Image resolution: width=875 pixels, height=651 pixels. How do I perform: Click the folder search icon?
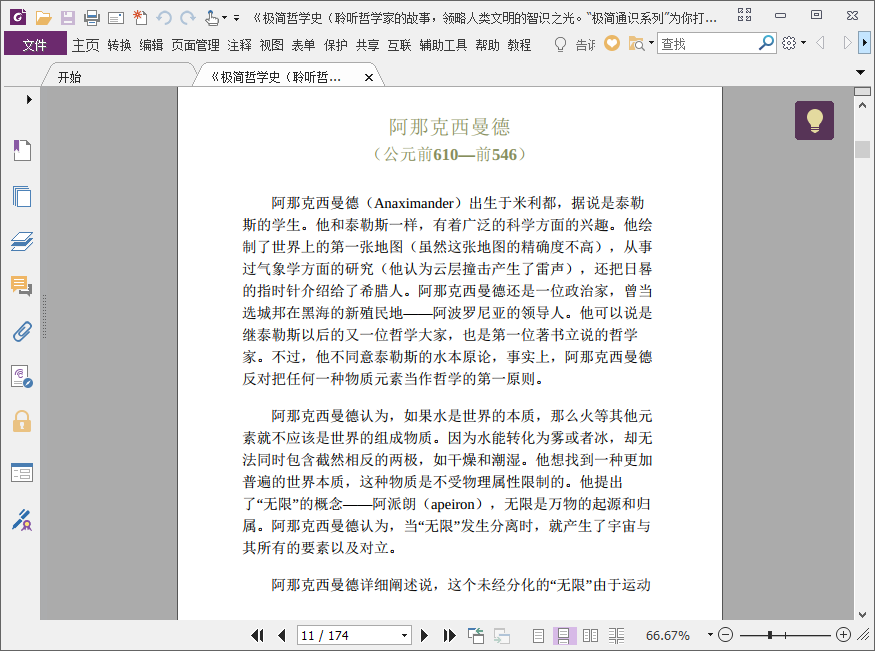pos(637,44)
